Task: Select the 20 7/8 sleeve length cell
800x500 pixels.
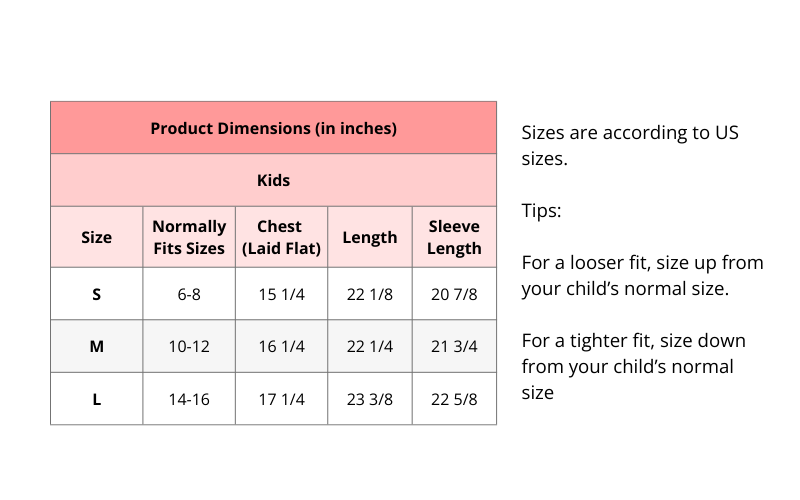Action: tap(454, 294)
